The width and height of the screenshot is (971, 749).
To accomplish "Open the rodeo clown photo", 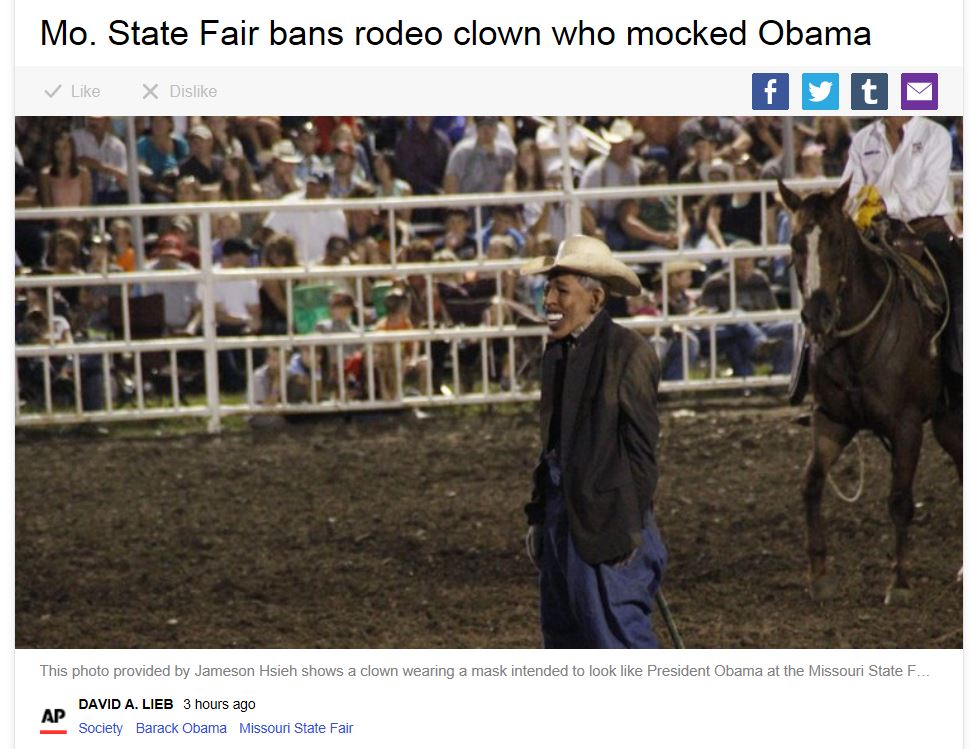I will coord(489,382).
